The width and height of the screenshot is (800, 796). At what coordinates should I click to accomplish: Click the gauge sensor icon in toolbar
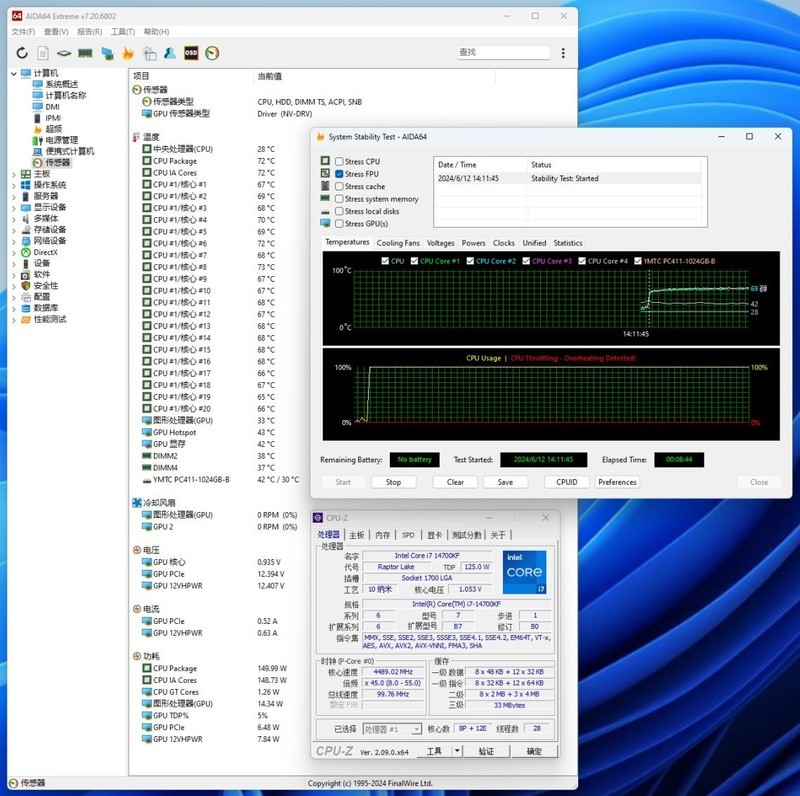tap(212, 53)
